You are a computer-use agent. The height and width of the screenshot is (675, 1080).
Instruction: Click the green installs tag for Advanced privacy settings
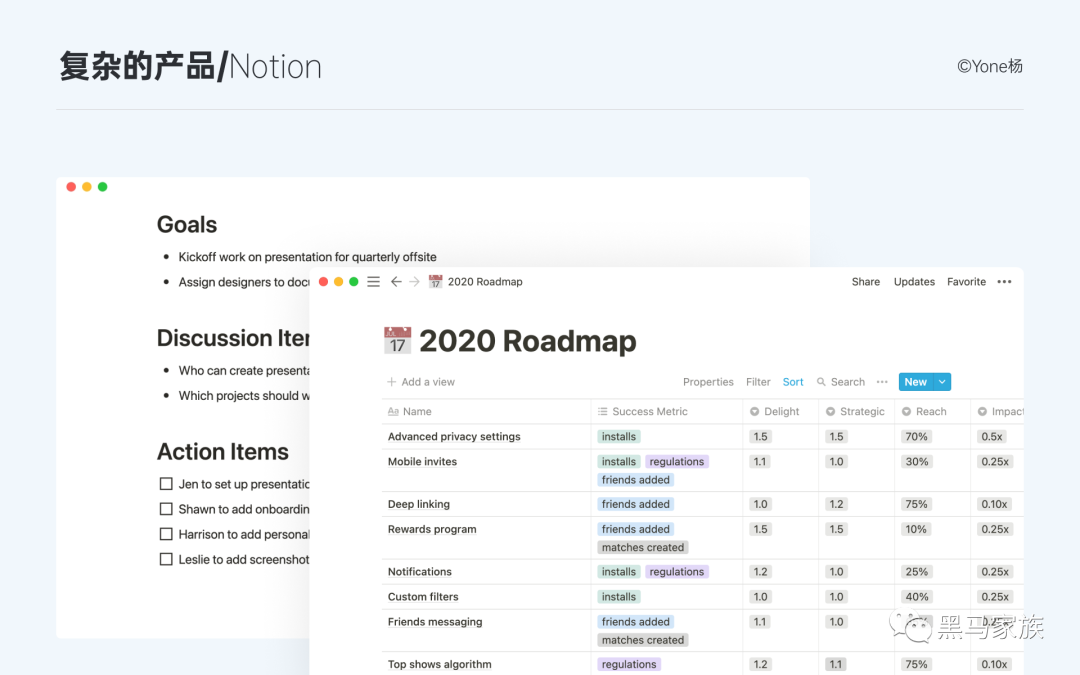(619, 437)
